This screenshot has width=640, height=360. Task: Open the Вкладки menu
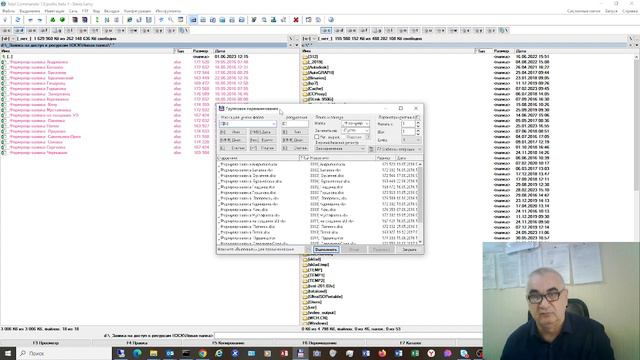[111, 11]
